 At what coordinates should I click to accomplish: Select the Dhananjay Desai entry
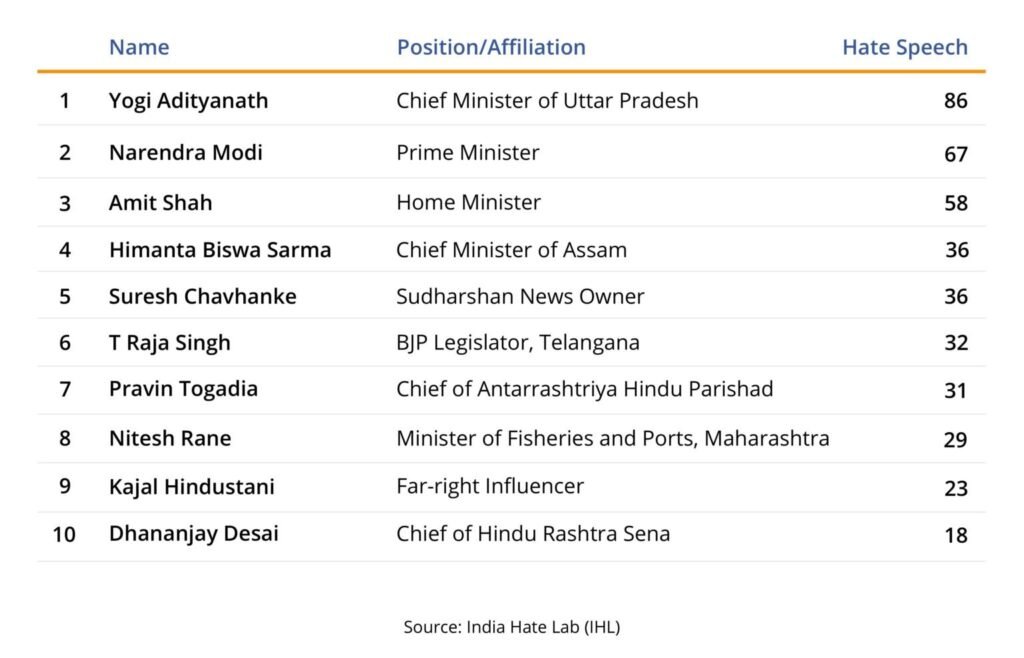click(193, 534)
